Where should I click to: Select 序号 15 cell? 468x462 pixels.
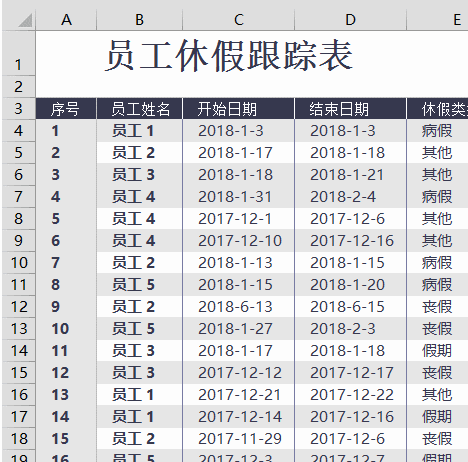[x=66, y=439]
